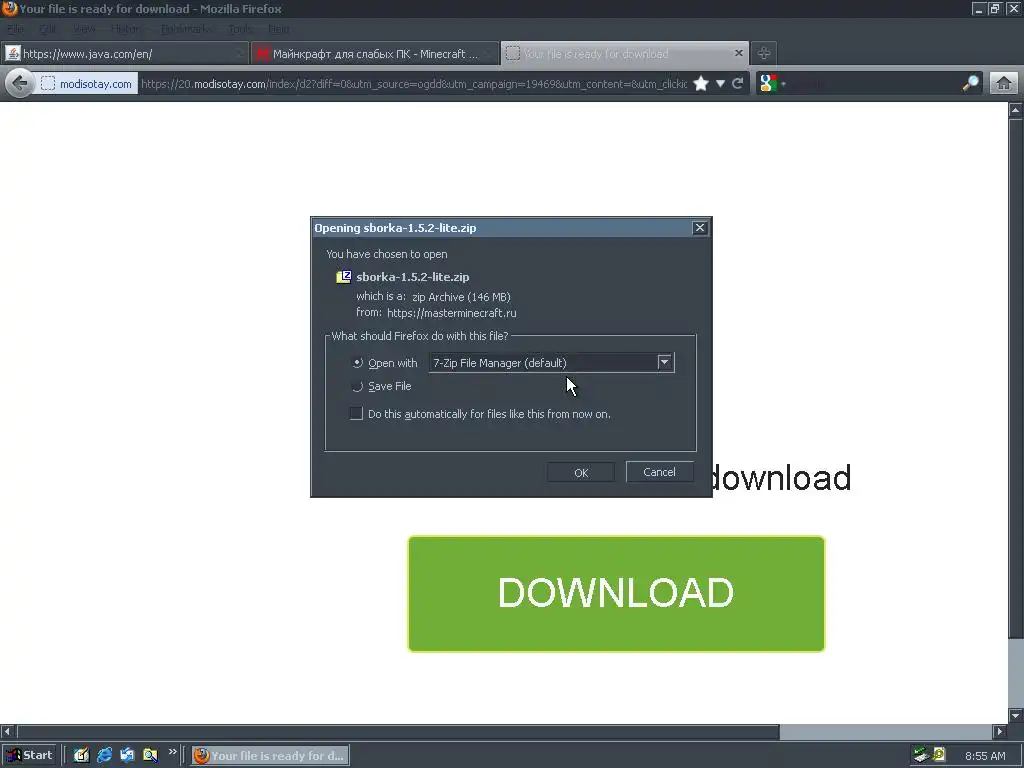Go to the Firefox home page

pos(1004,84)
